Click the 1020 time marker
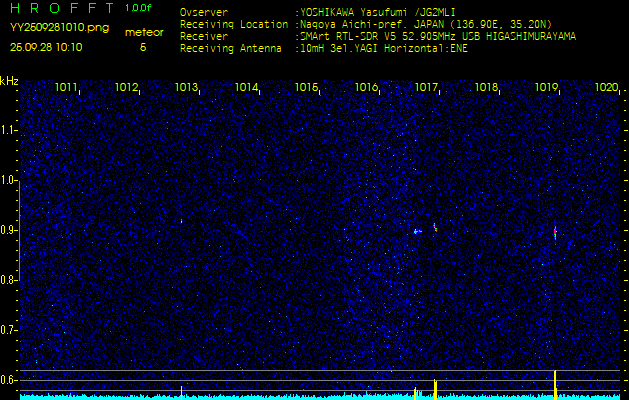629x400 pixels. [606, 88]
